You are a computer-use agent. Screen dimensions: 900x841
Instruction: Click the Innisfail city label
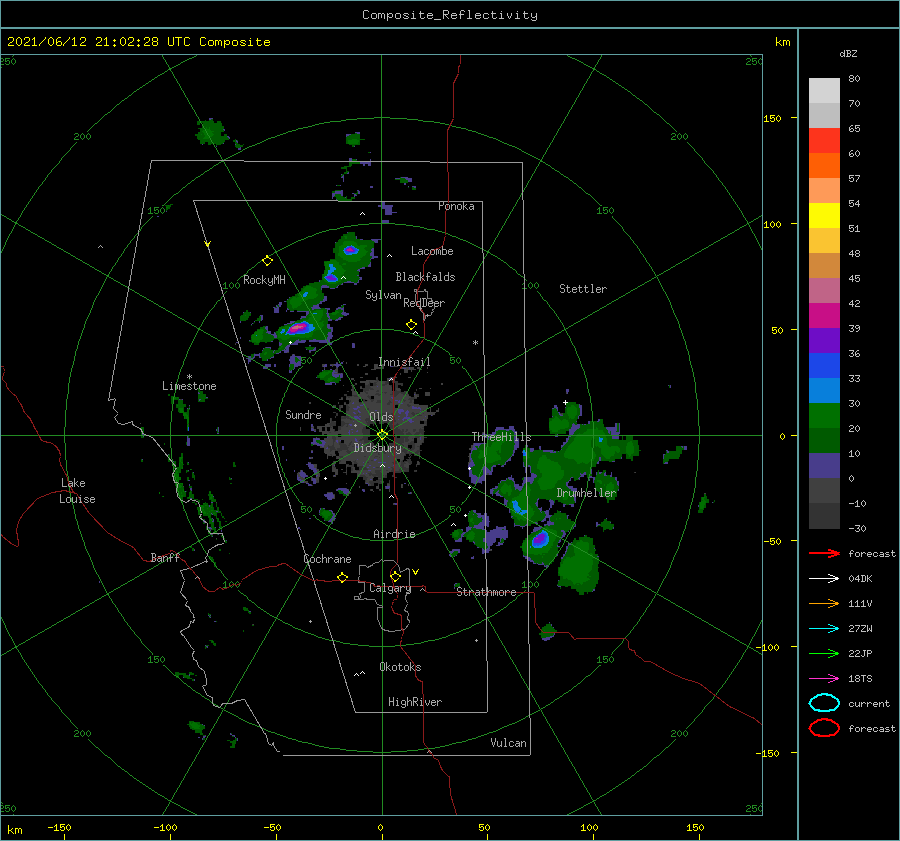pos(404,362)
